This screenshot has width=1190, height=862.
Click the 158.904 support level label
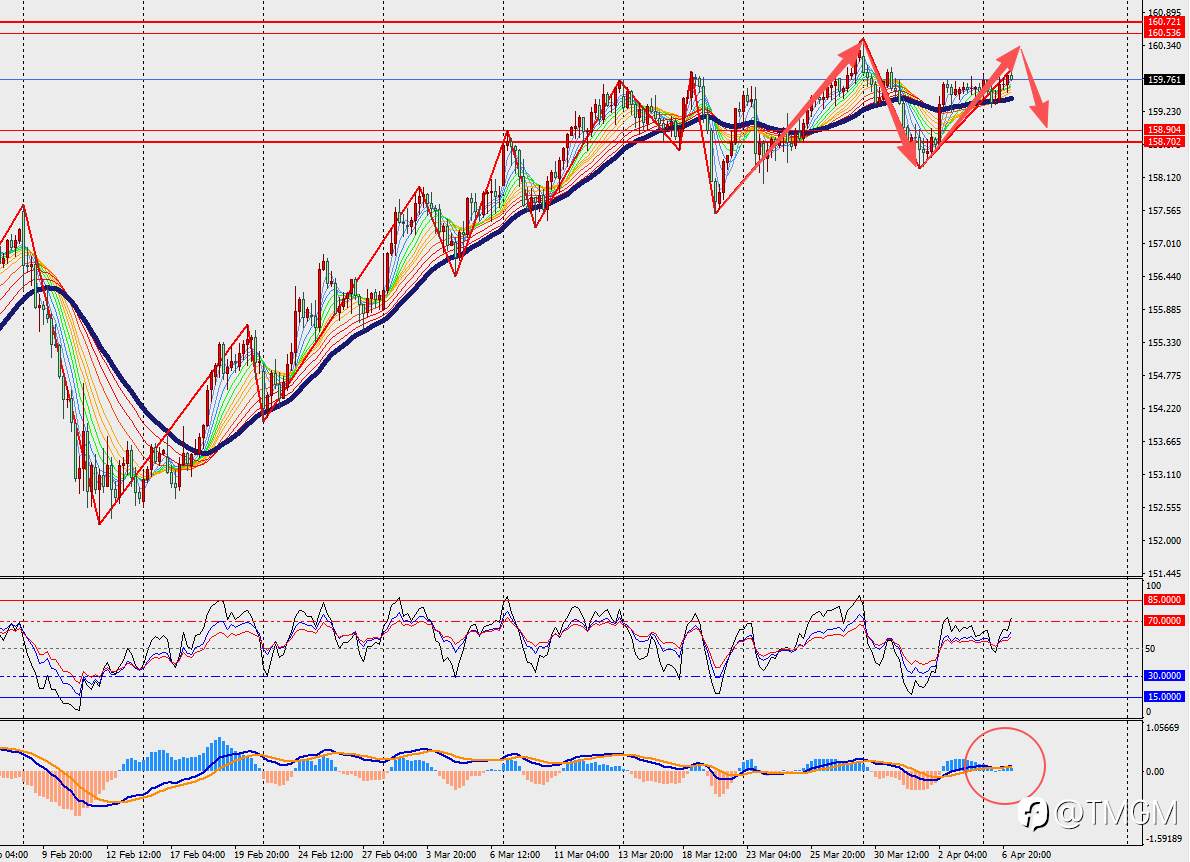pos(1163,130)
